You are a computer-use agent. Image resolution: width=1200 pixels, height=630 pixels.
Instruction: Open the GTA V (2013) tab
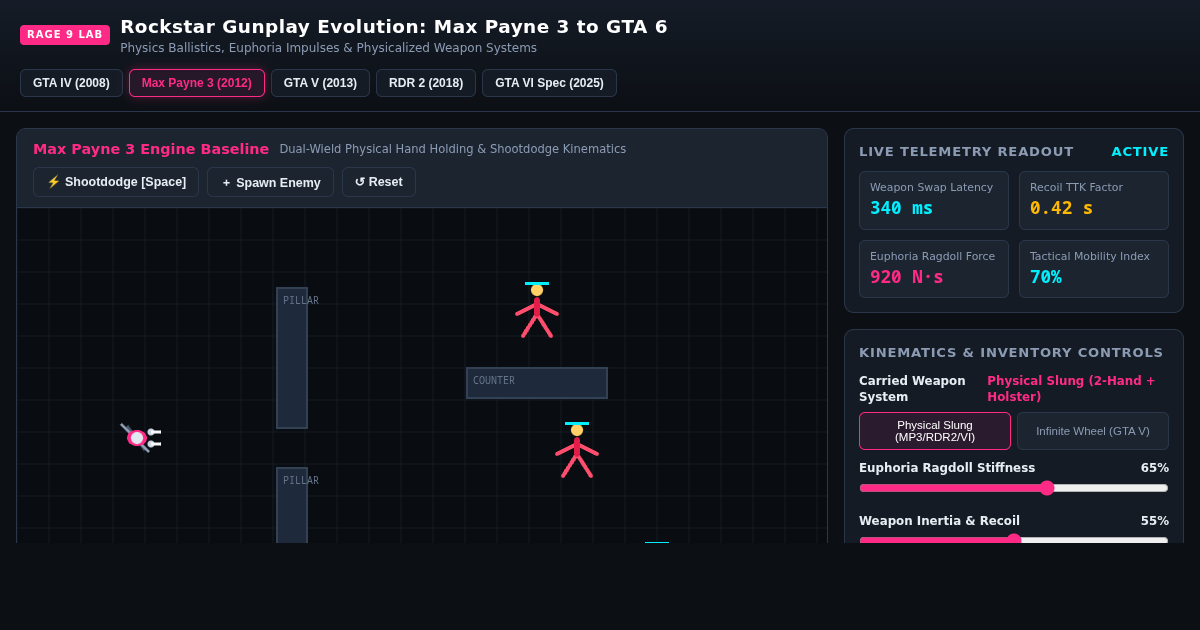pos(320,83)
